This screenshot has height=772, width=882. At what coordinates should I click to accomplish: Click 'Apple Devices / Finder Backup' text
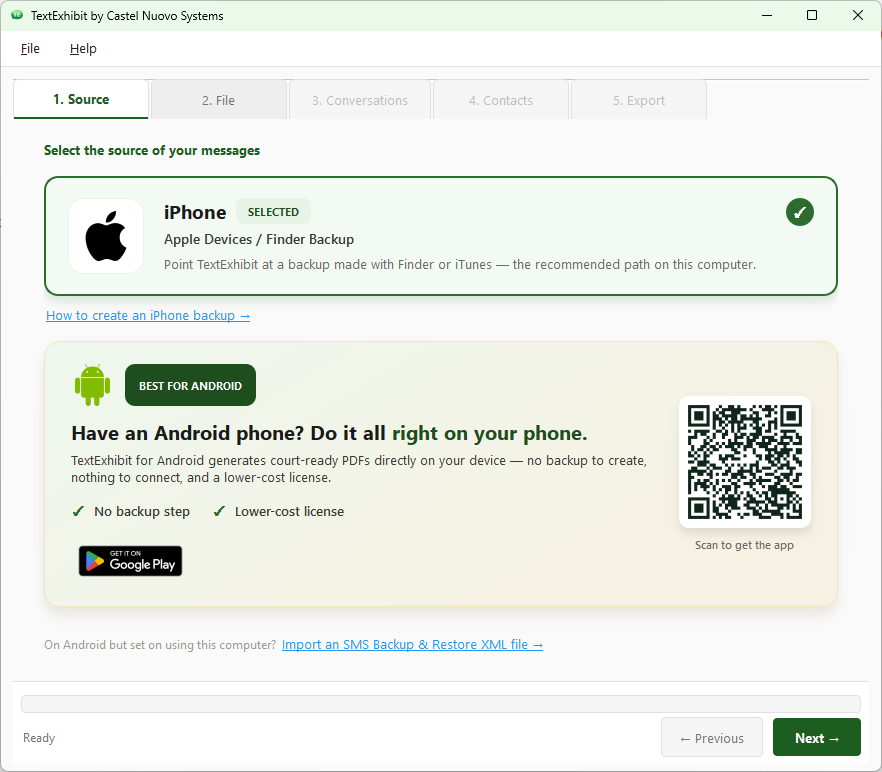[259, 240]
